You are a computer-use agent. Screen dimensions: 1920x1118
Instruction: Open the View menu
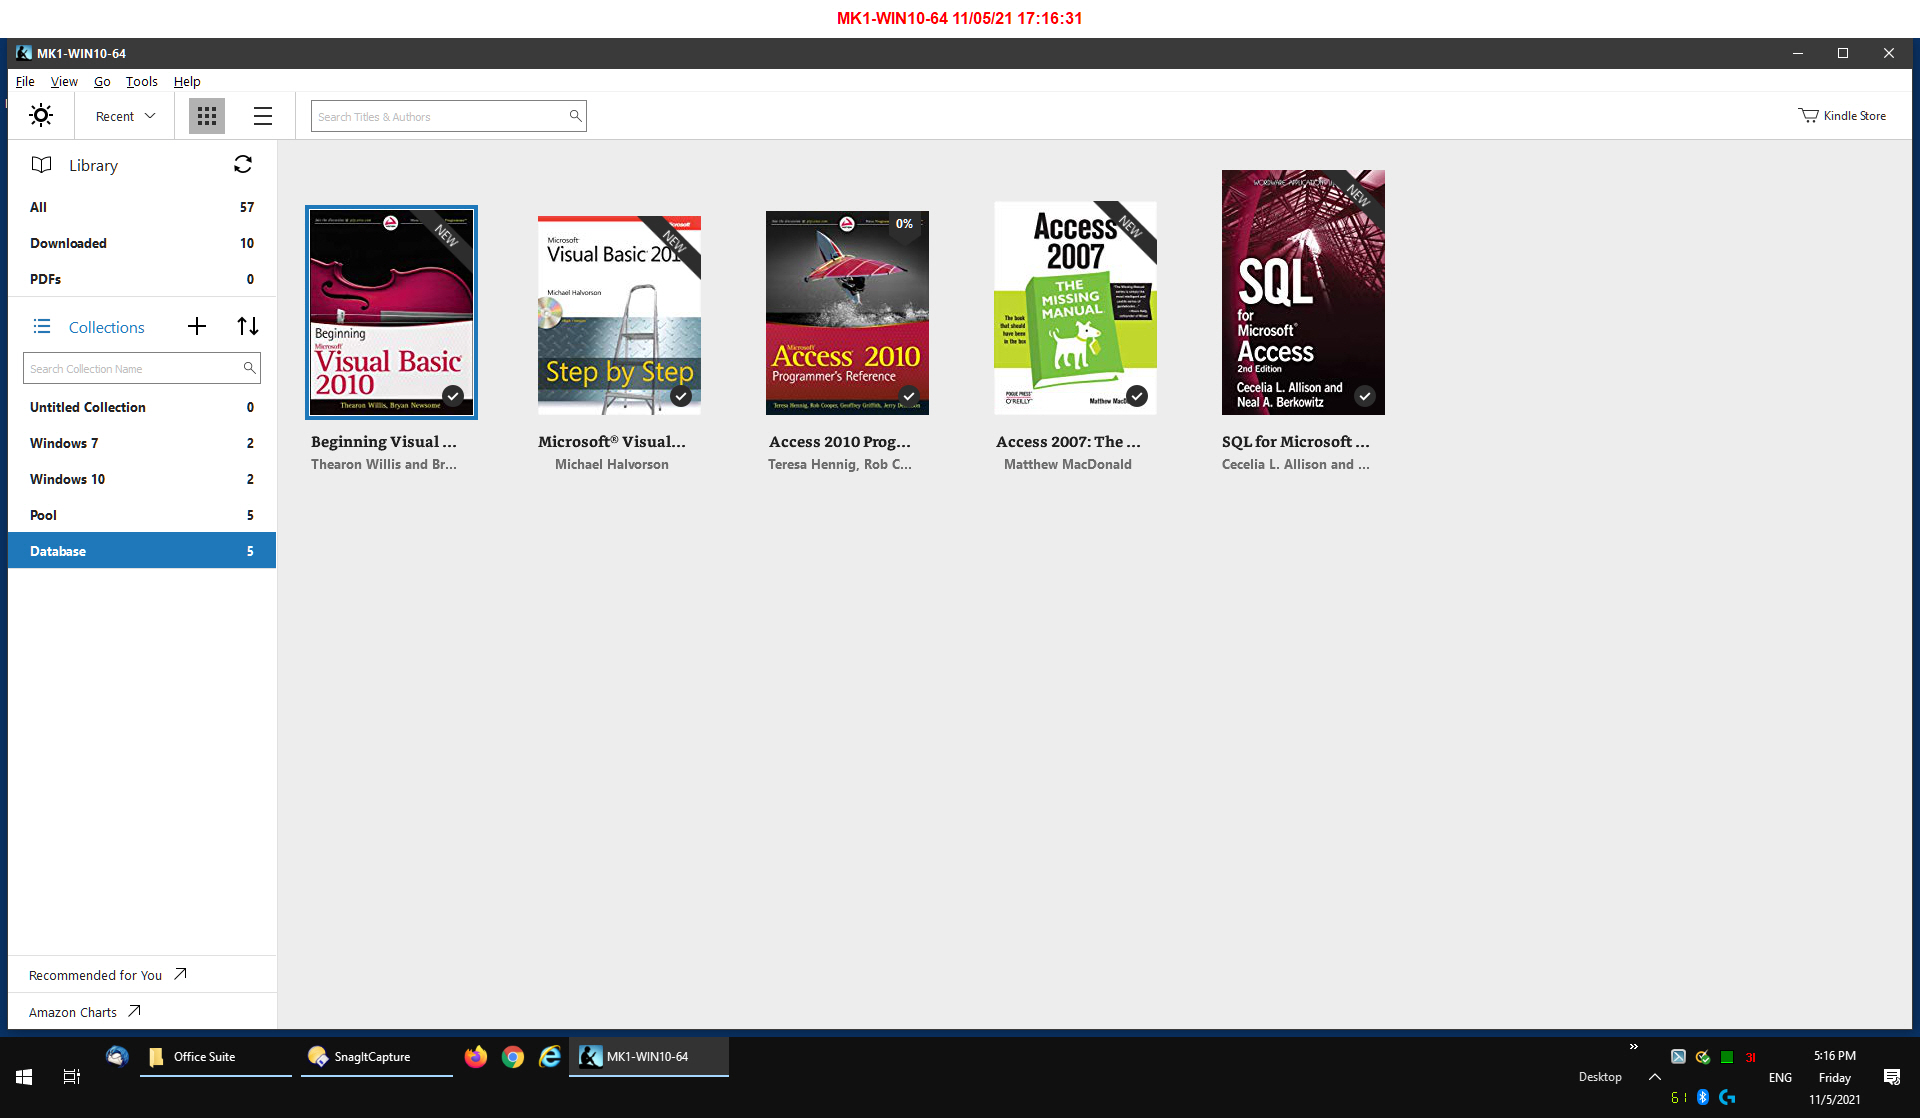64,81
